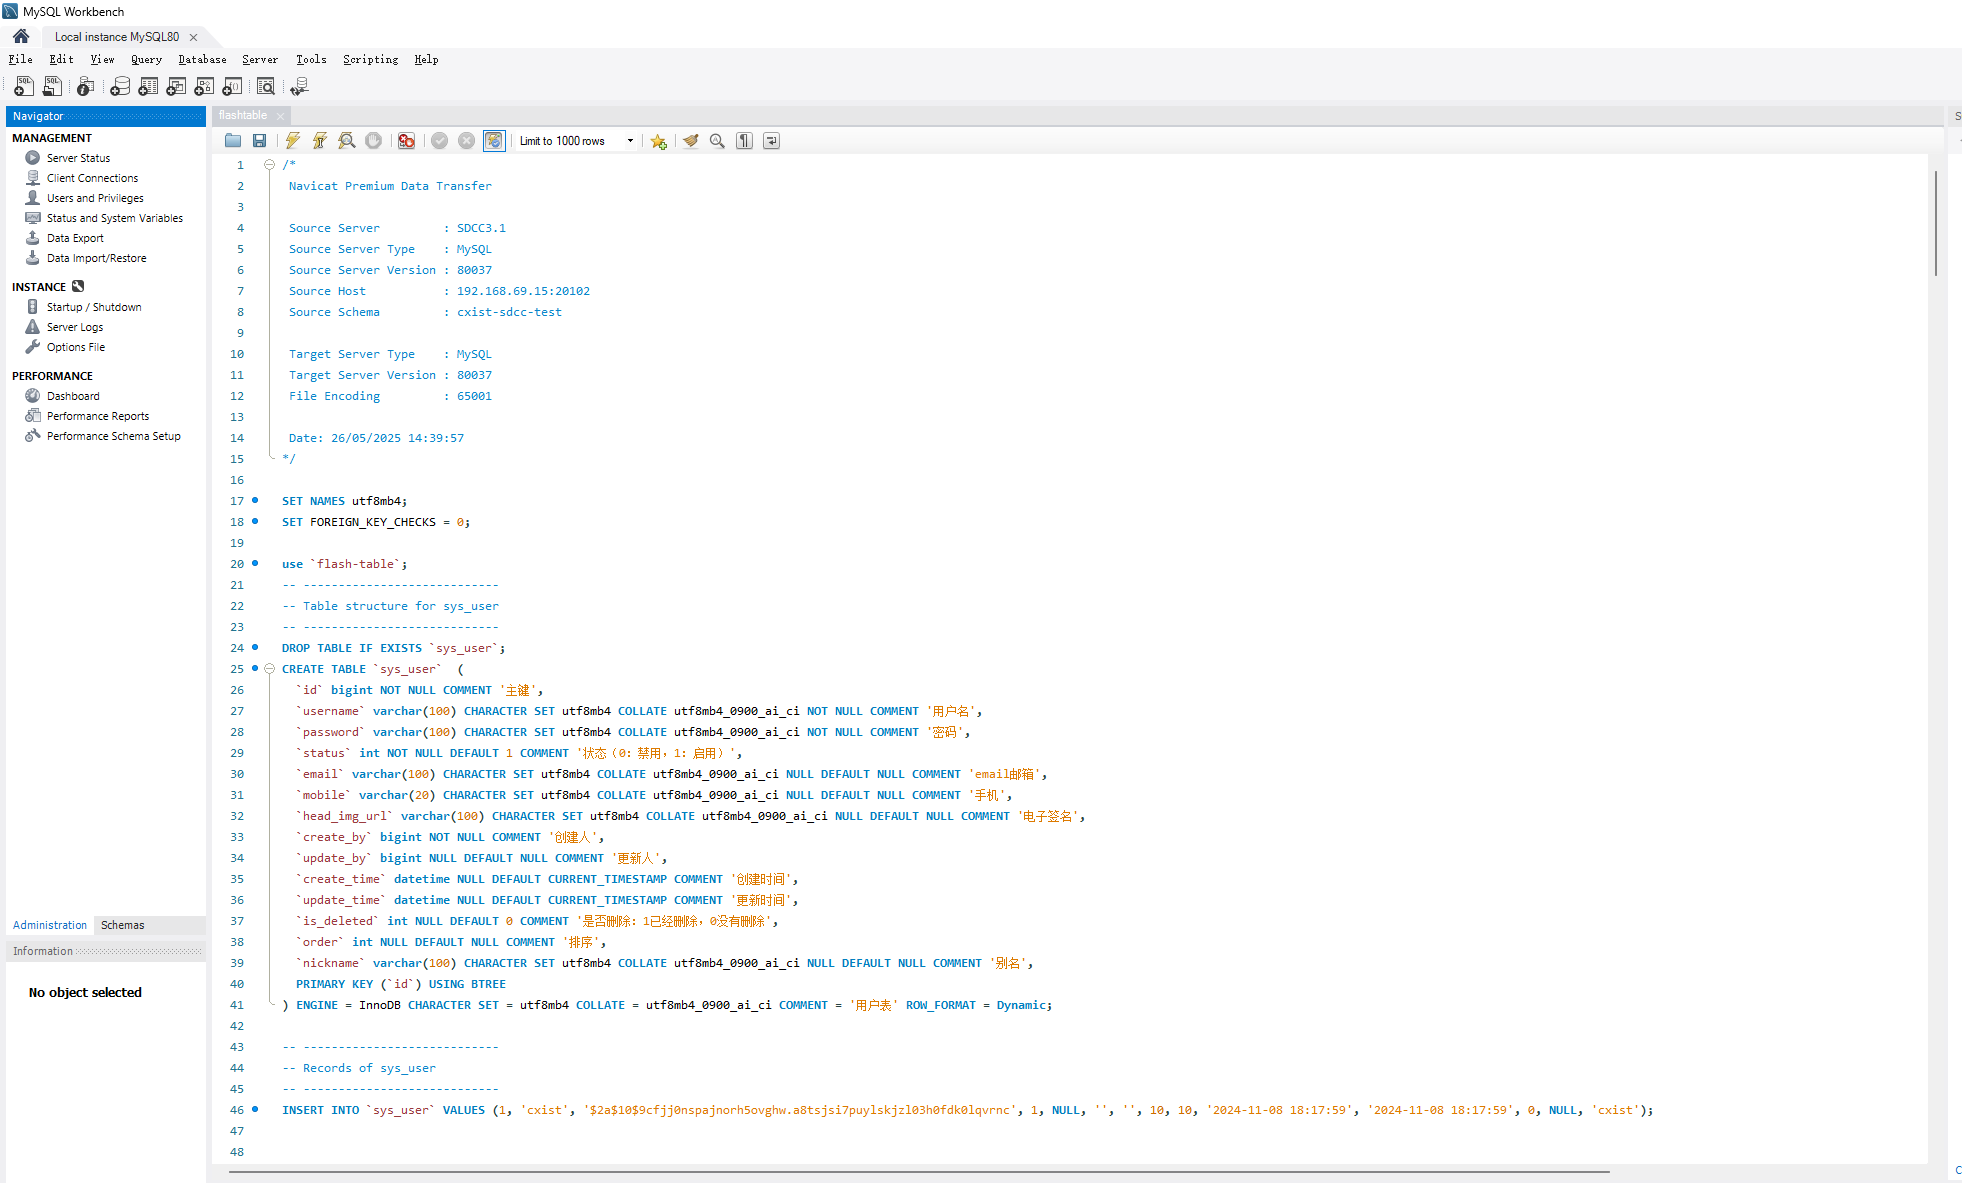Open Users and Privileges
Image resolution: width=1962 pixels, height=1183 pixels.
click(95, 198)
